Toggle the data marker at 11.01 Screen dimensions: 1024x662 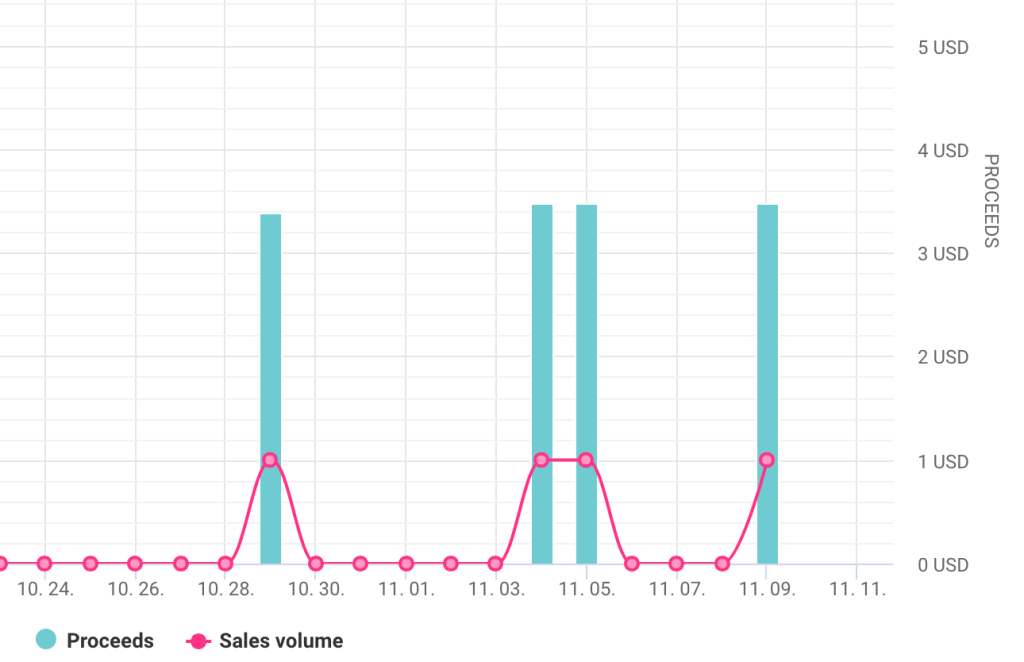pyautogui.click(x=405, y=563)
